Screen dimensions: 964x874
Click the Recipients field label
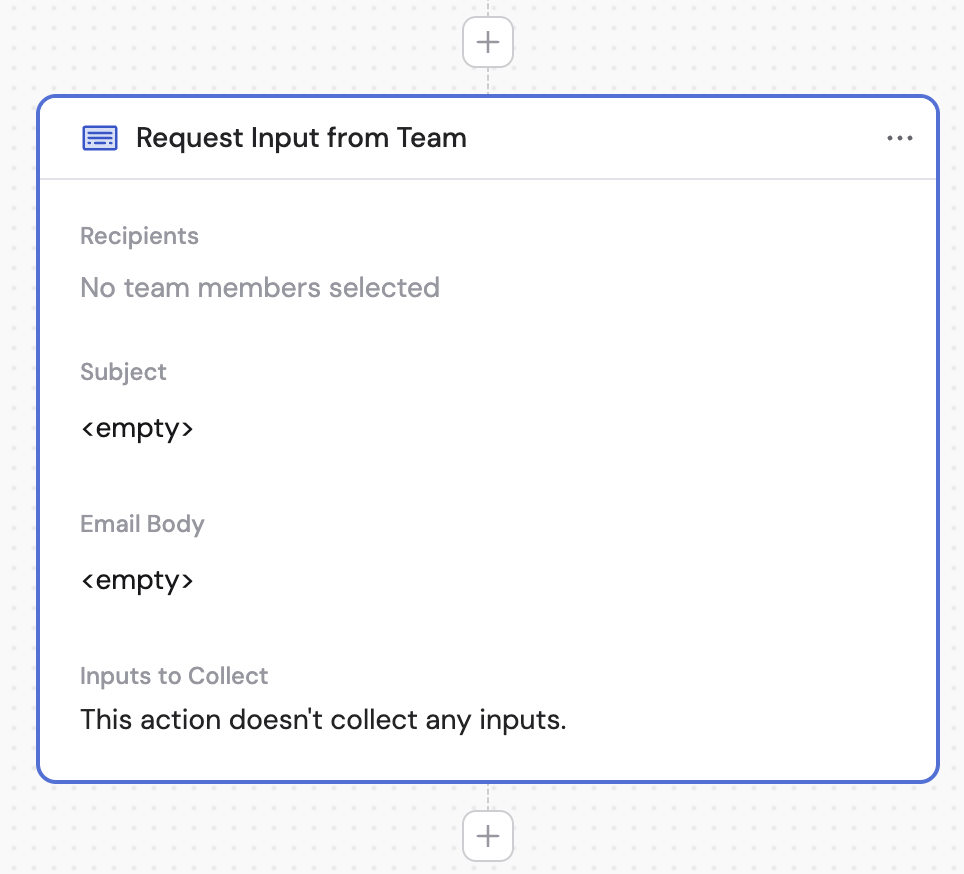click(x=139, y=236)
